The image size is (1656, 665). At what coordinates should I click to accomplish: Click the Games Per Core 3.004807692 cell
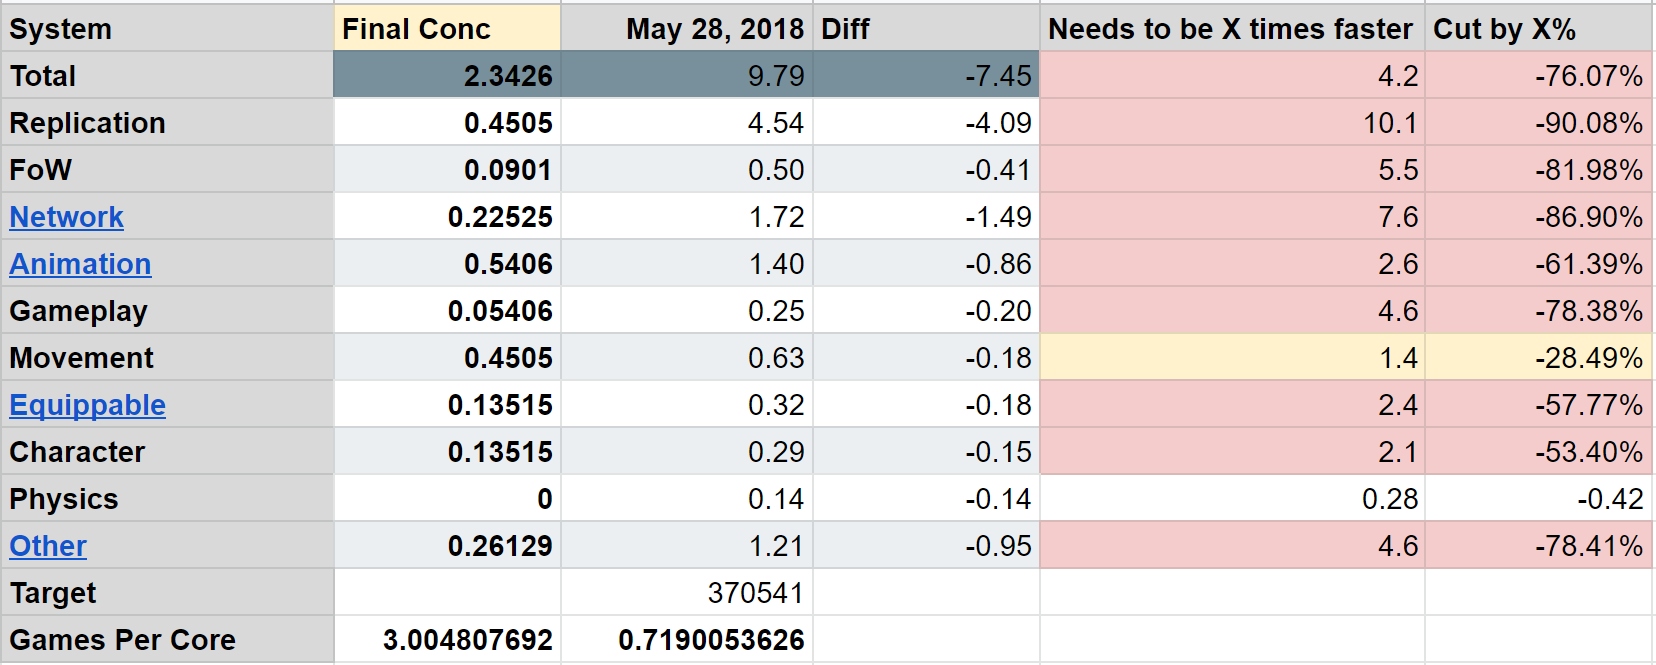[x=446, y=640]
